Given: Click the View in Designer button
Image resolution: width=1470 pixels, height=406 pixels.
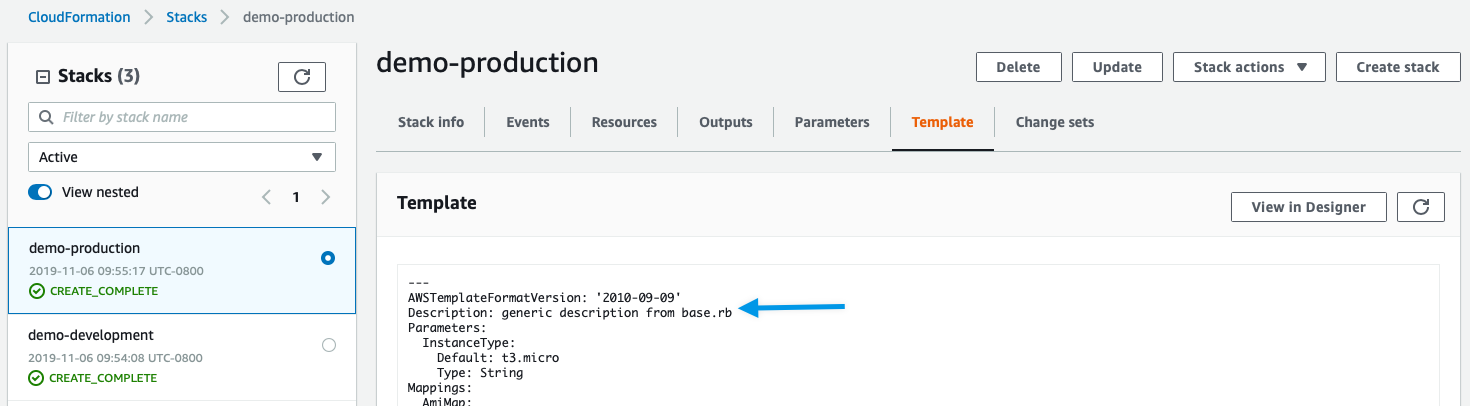Looking at the screenshot, I should click(1309, 207).
